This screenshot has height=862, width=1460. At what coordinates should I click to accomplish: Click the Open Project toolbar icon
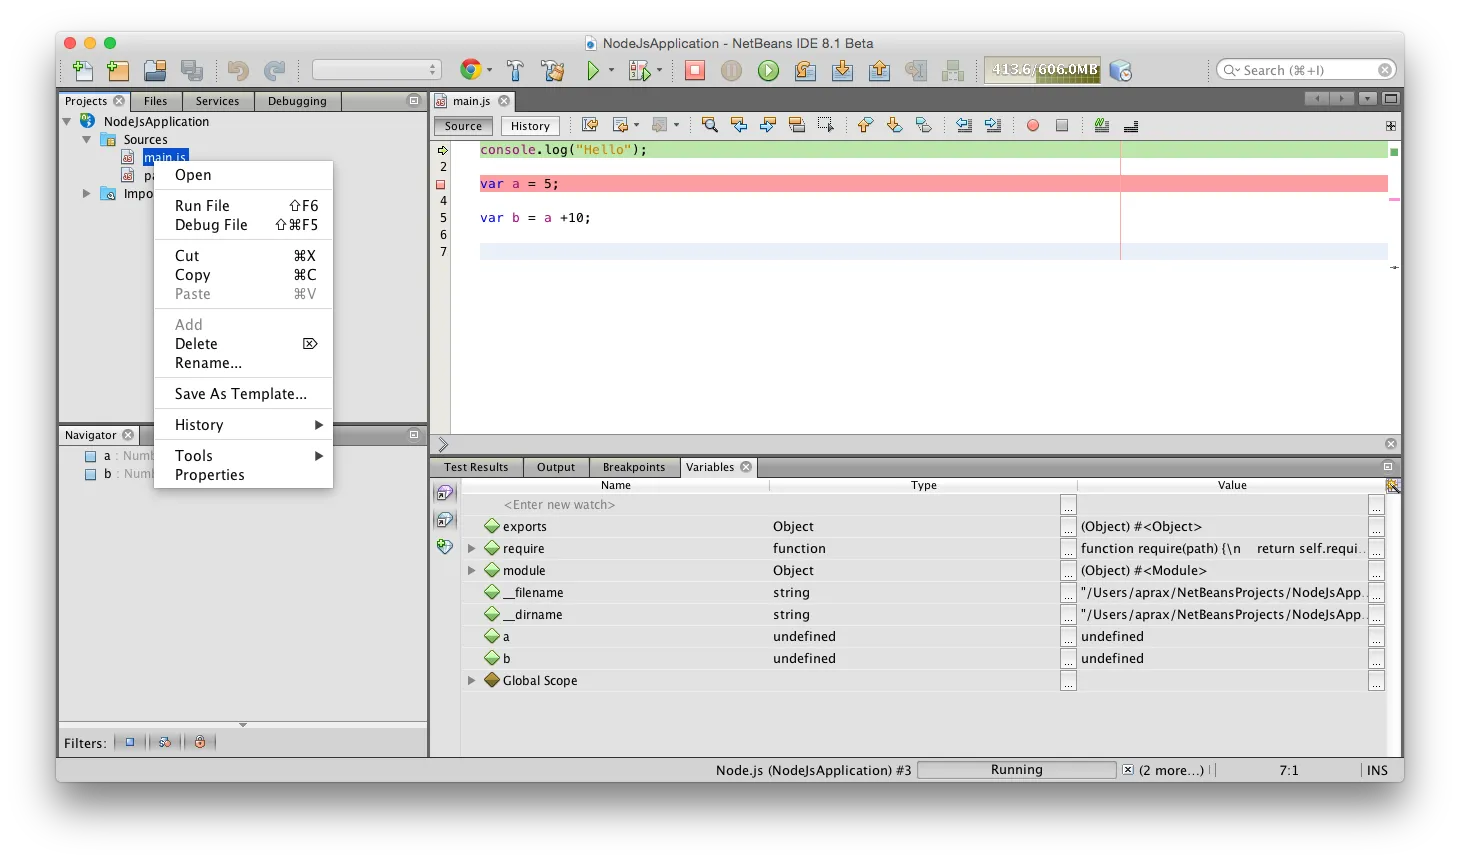tap(155, 70)
